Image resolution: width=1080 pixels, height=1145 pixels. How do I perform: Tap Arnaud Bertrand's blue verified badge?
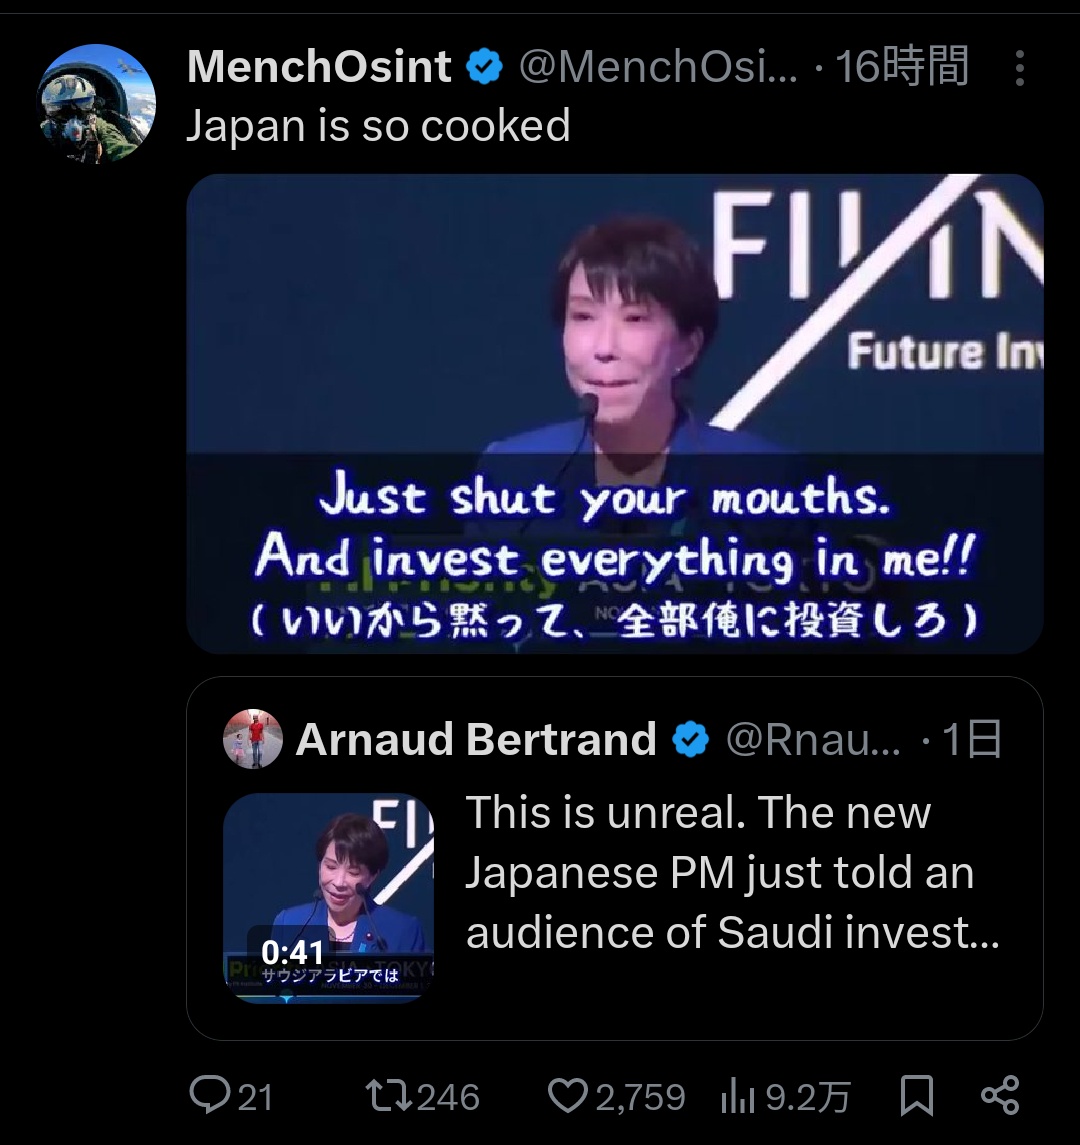tap(690, 740)
